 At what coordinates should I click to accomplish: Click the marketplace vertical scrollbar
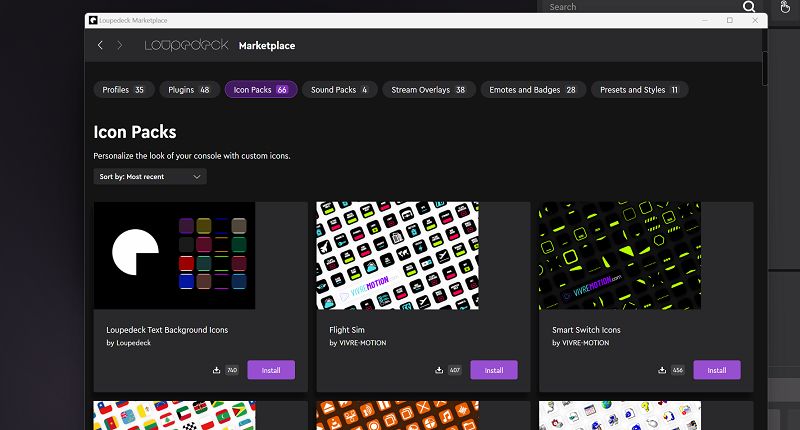(x=764, y=69)
